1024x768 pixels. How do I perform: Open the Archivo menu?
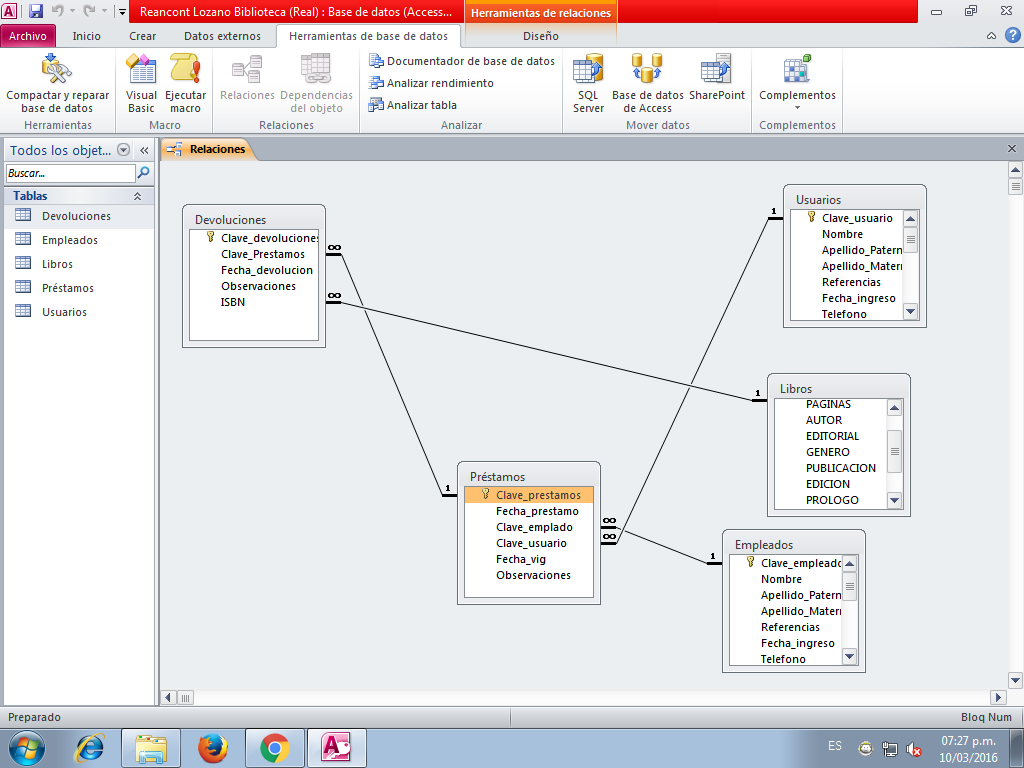(x=28, y=36)
